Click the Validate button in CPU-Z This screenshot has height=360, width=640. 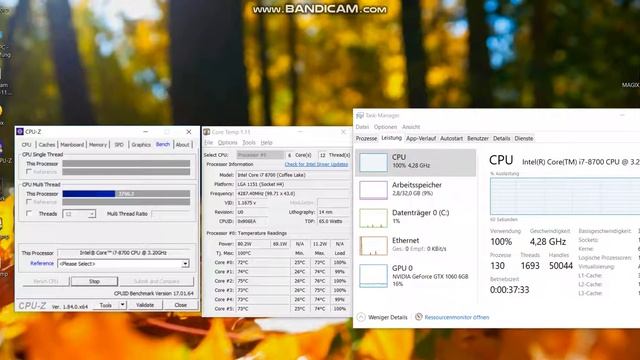(x=145, y=305)
